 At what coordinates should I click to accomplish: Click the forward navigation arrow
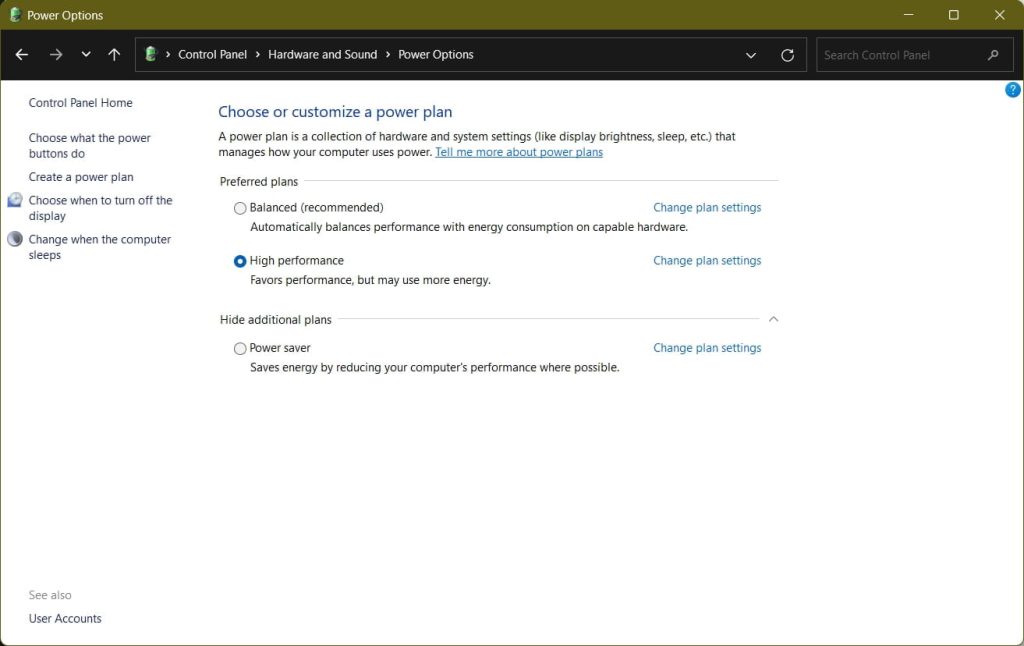(53, 54)
